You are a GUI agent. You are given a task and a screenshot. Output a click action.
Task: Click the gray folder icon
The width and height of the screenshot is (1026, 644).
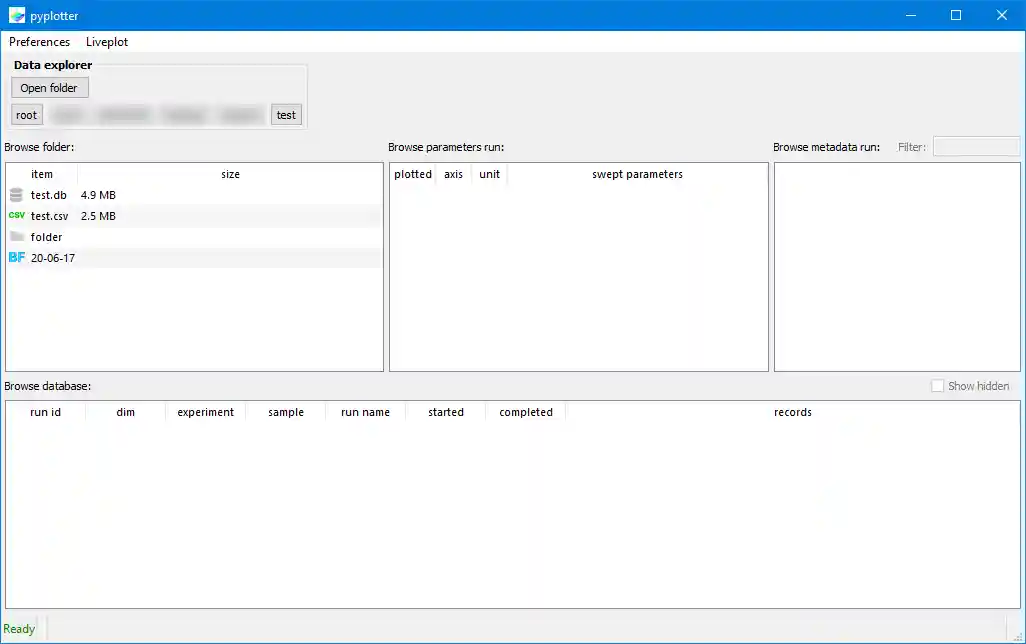click(x=16, y=237)
